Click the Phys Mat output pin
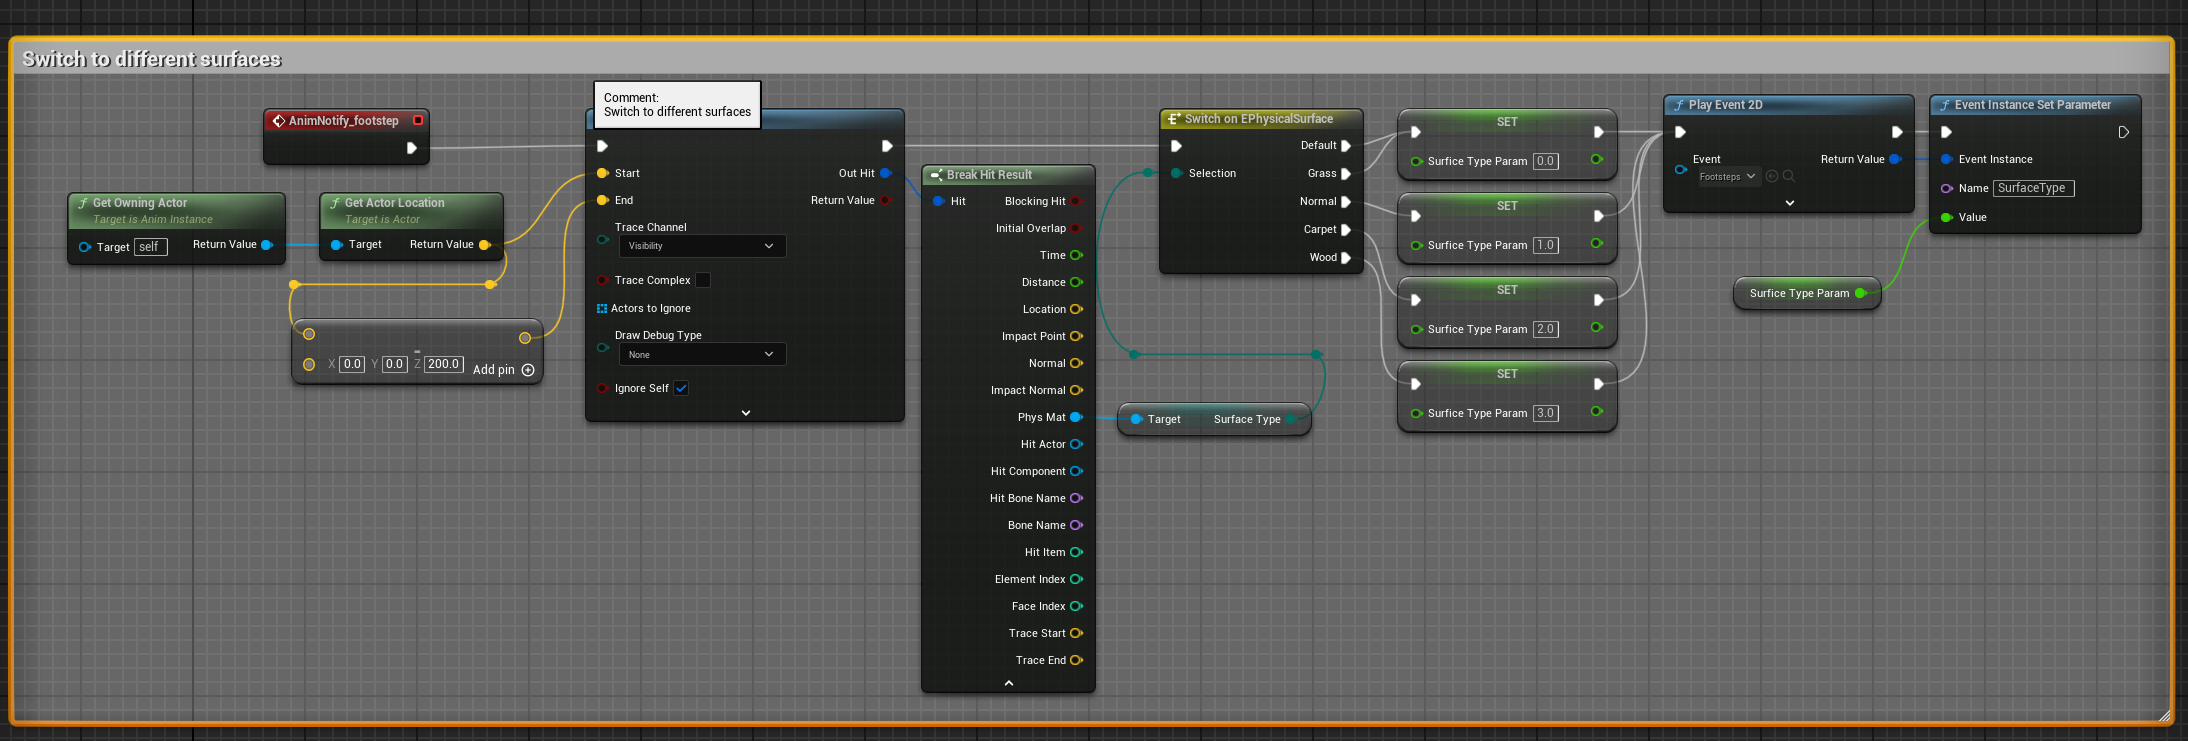Image resolution: width=2188 pixels, height=741 pixels. (x=1076, y=417)
